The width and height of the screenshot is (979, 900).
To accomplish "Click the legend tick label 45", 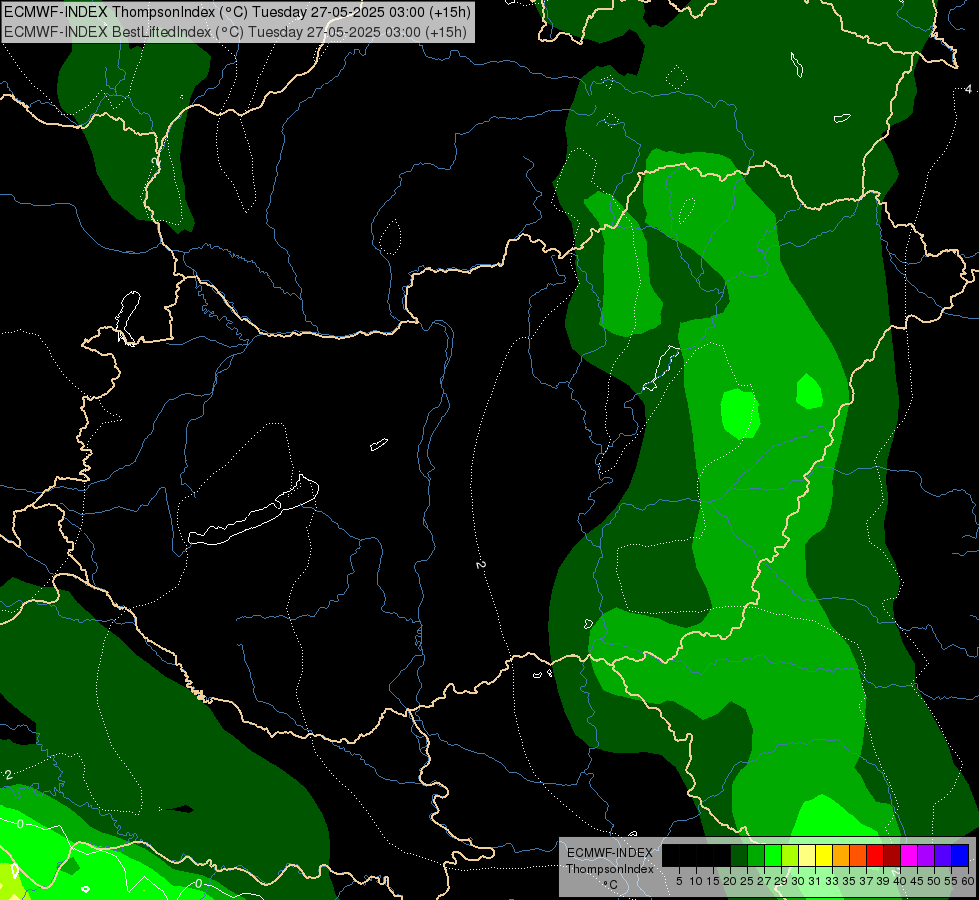I will [x=917, y=881].
